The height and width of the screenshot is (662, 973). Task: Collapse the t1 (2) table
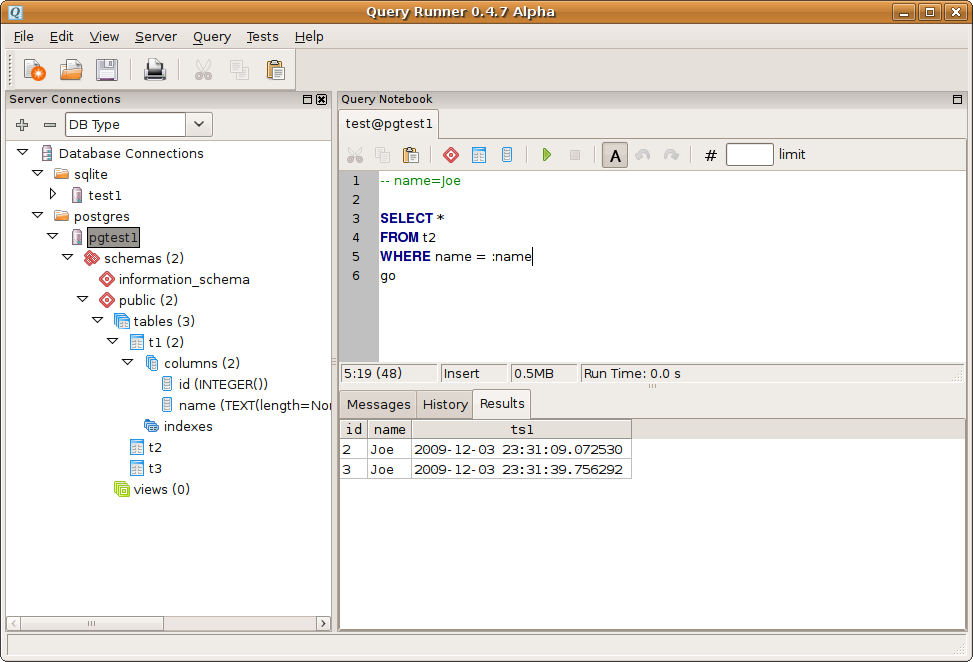point(112,341)
